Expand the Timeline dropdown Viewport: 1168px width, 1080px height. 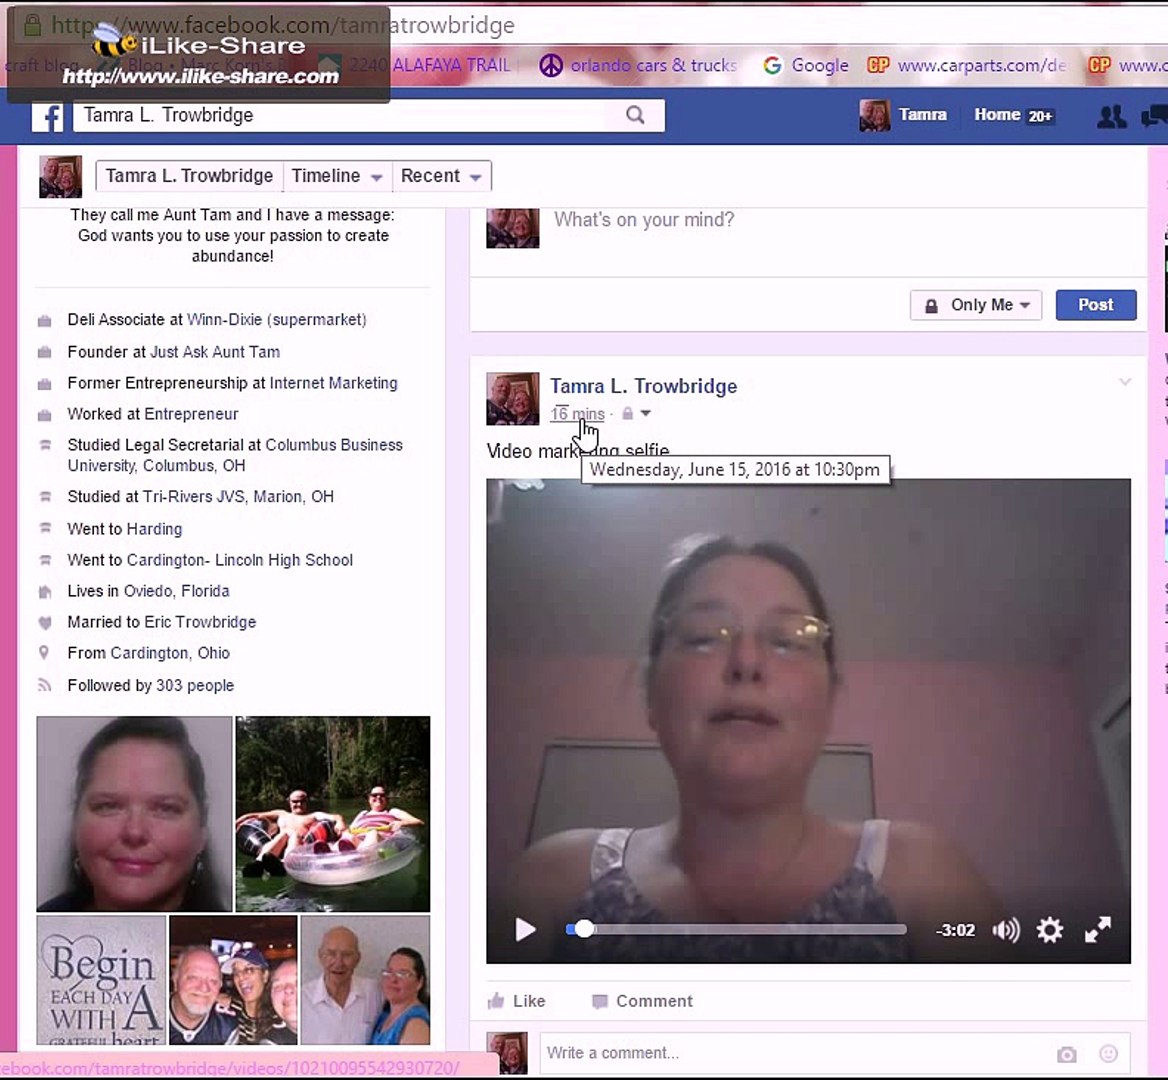pyautogui.click(x=337, y=176)
